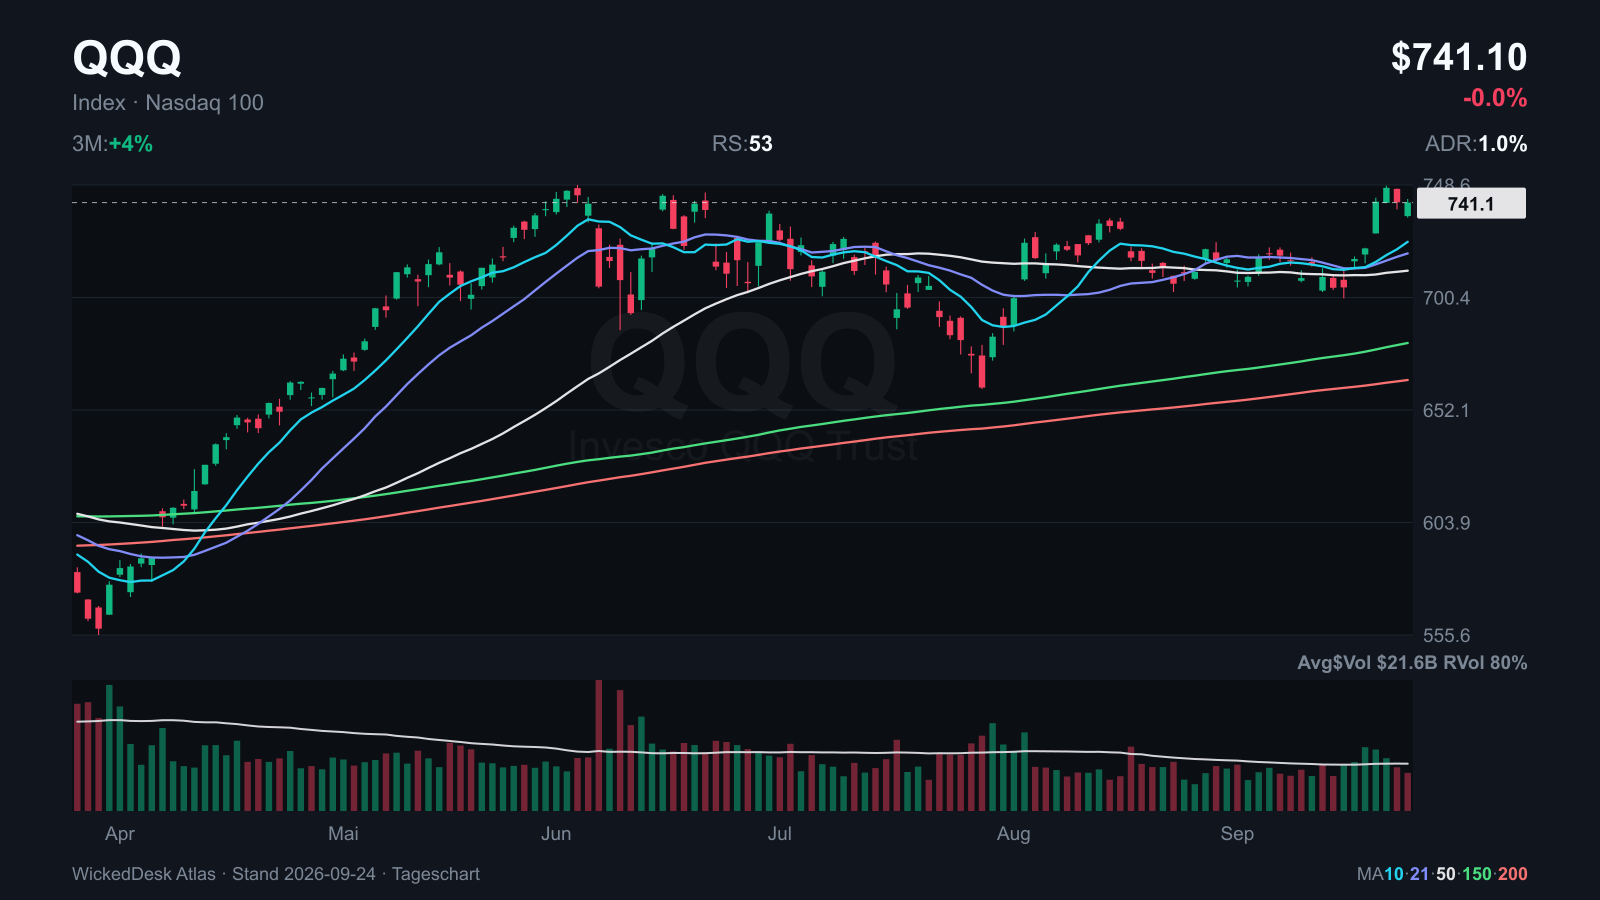
Task: Click the 741.1 current price tag on axis
Action: 1471,204
